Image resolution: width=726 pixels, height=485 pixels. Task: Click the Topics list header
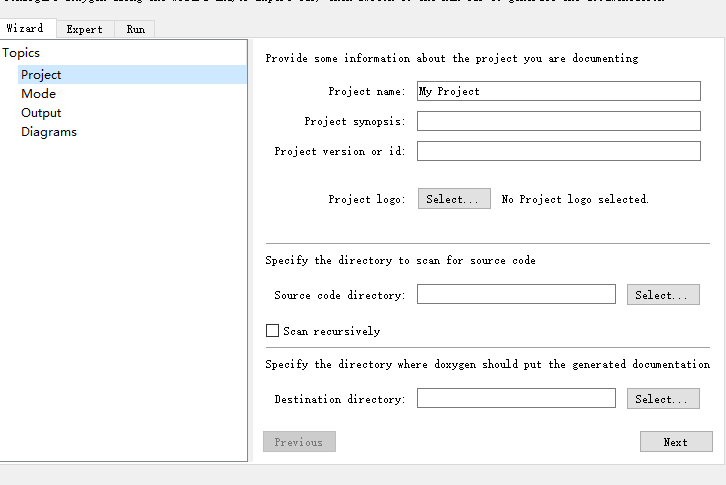(21, 52)
